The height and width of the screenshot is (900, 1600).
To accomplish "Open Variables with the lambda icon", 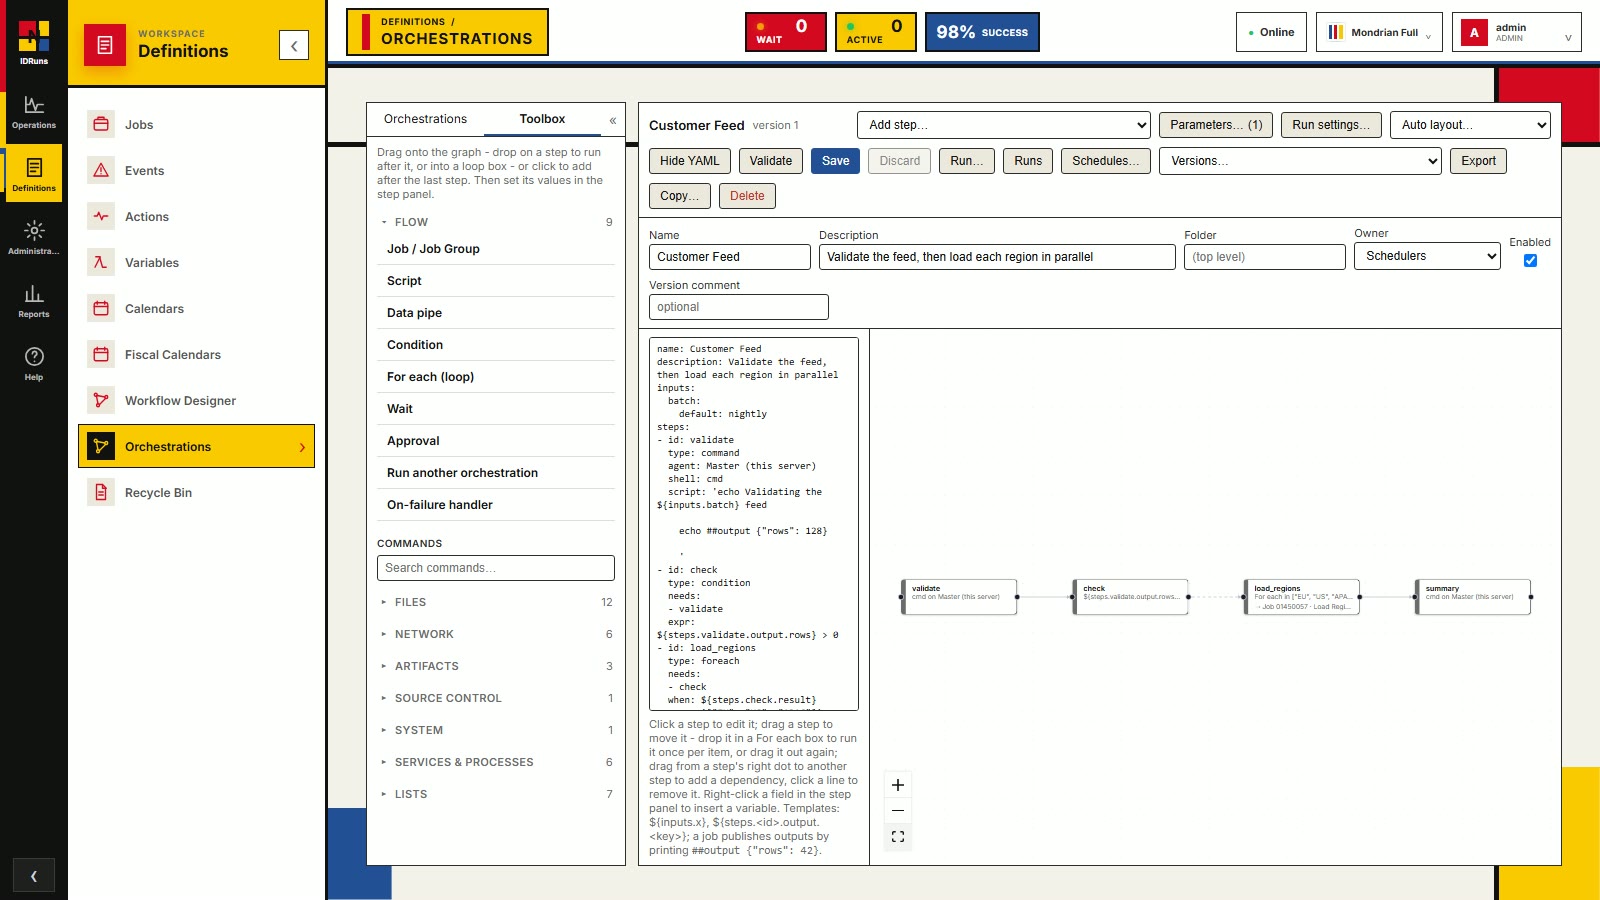I will click(x=196, y=263).
